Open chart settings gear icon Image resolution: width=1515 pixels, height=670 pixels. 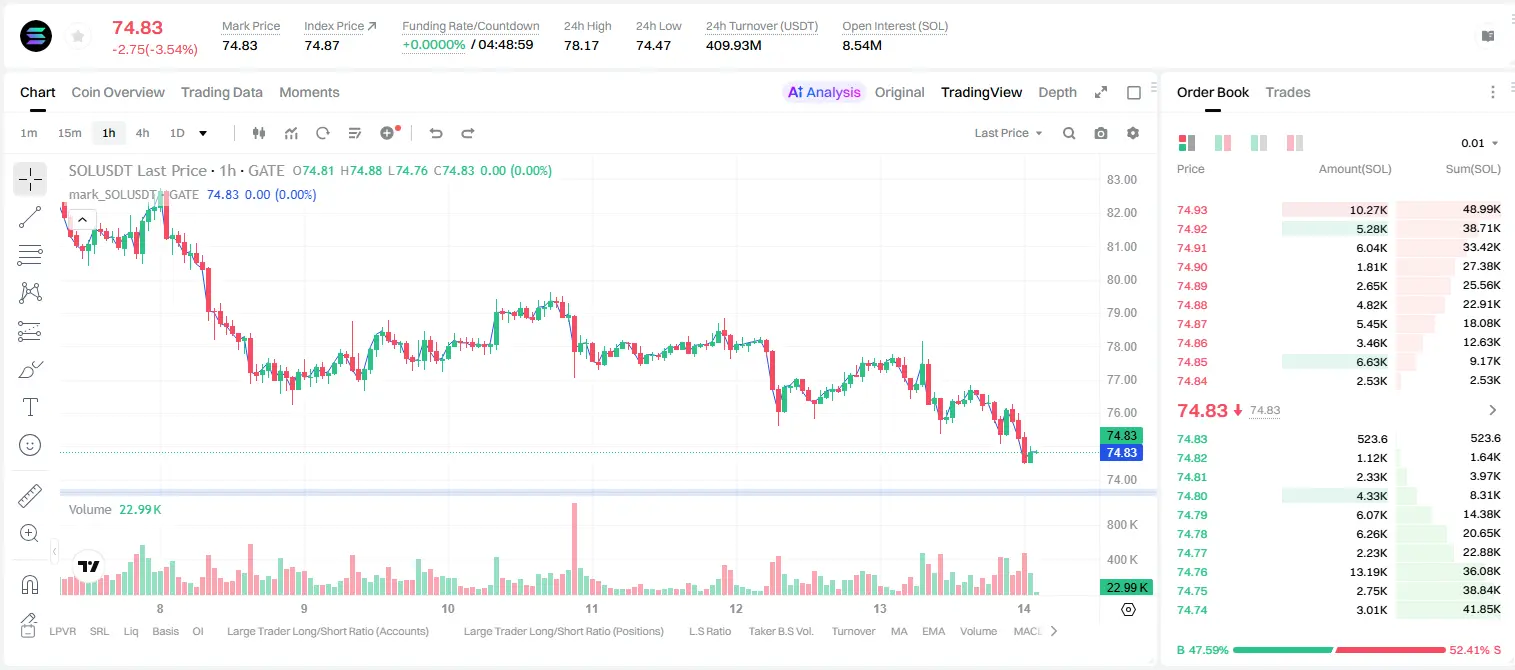coord(1133,133)
